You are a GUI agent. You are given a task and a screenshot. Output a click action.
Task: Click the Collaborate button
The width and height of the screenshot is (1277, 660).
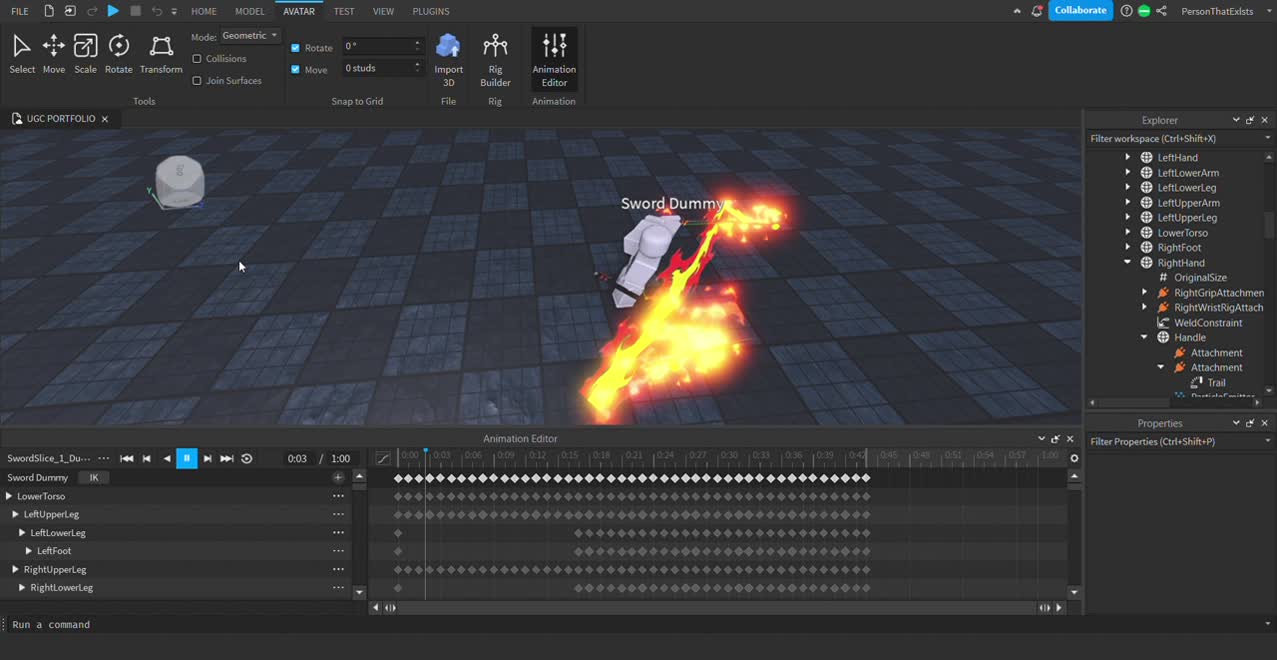point(1080,10)
